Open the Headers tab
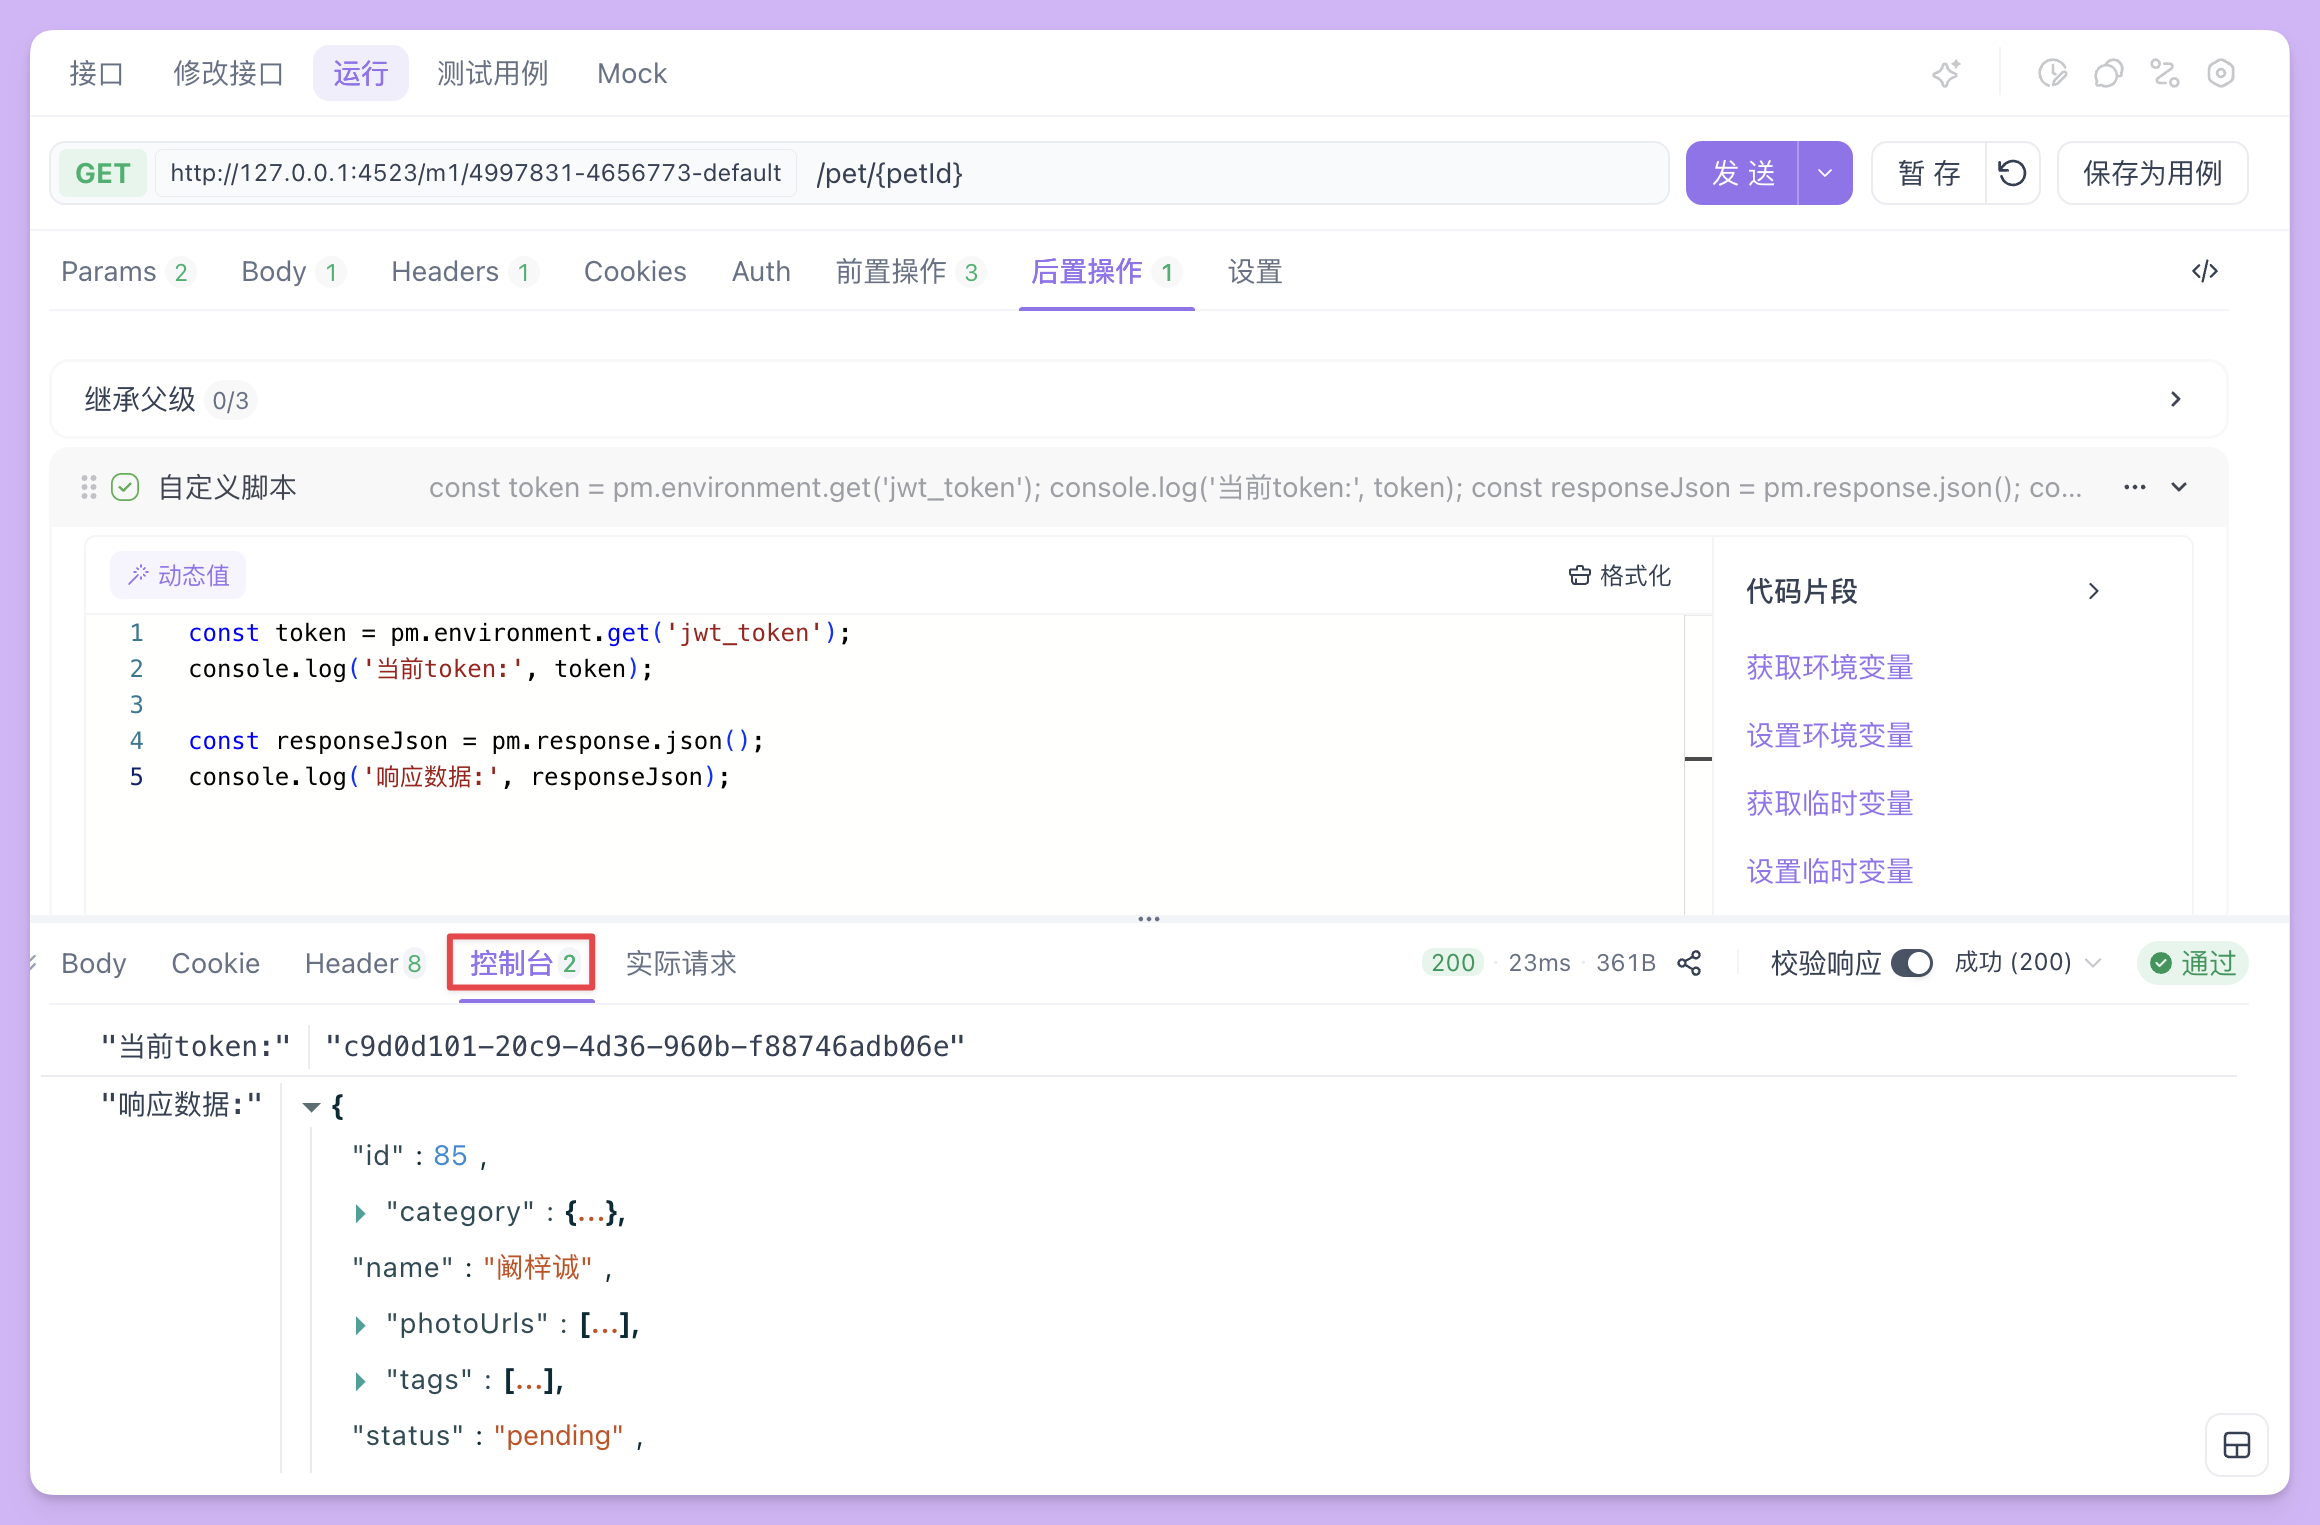This screenshot has width=2320, height=1525. click(464, 271)
